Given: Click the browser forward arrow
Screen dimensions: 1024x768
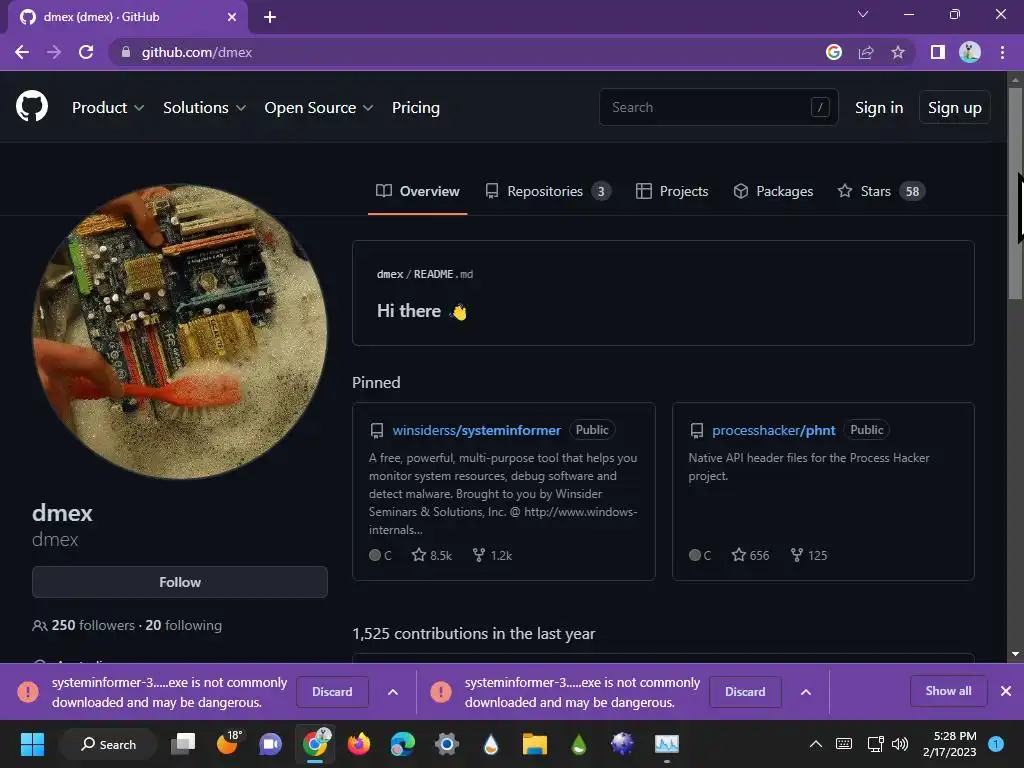Looking at the screenshot, I should [54, 52].
